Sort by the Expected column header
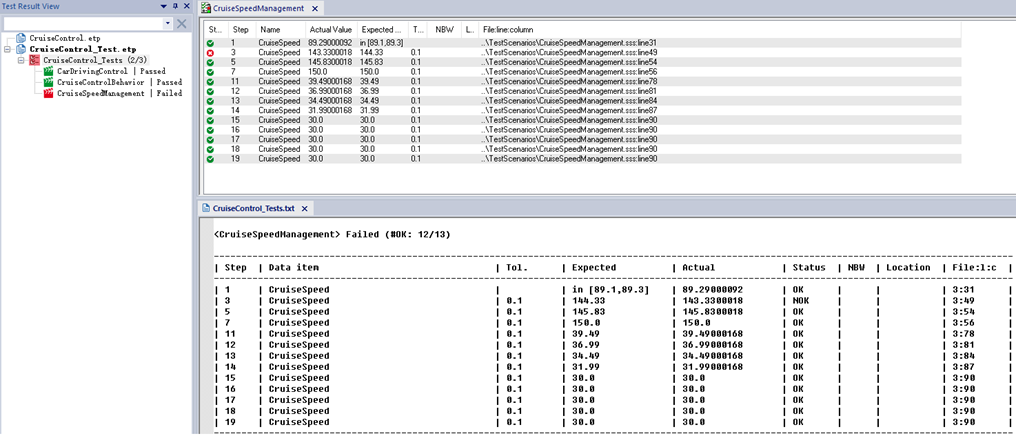 tap(382, 30)
